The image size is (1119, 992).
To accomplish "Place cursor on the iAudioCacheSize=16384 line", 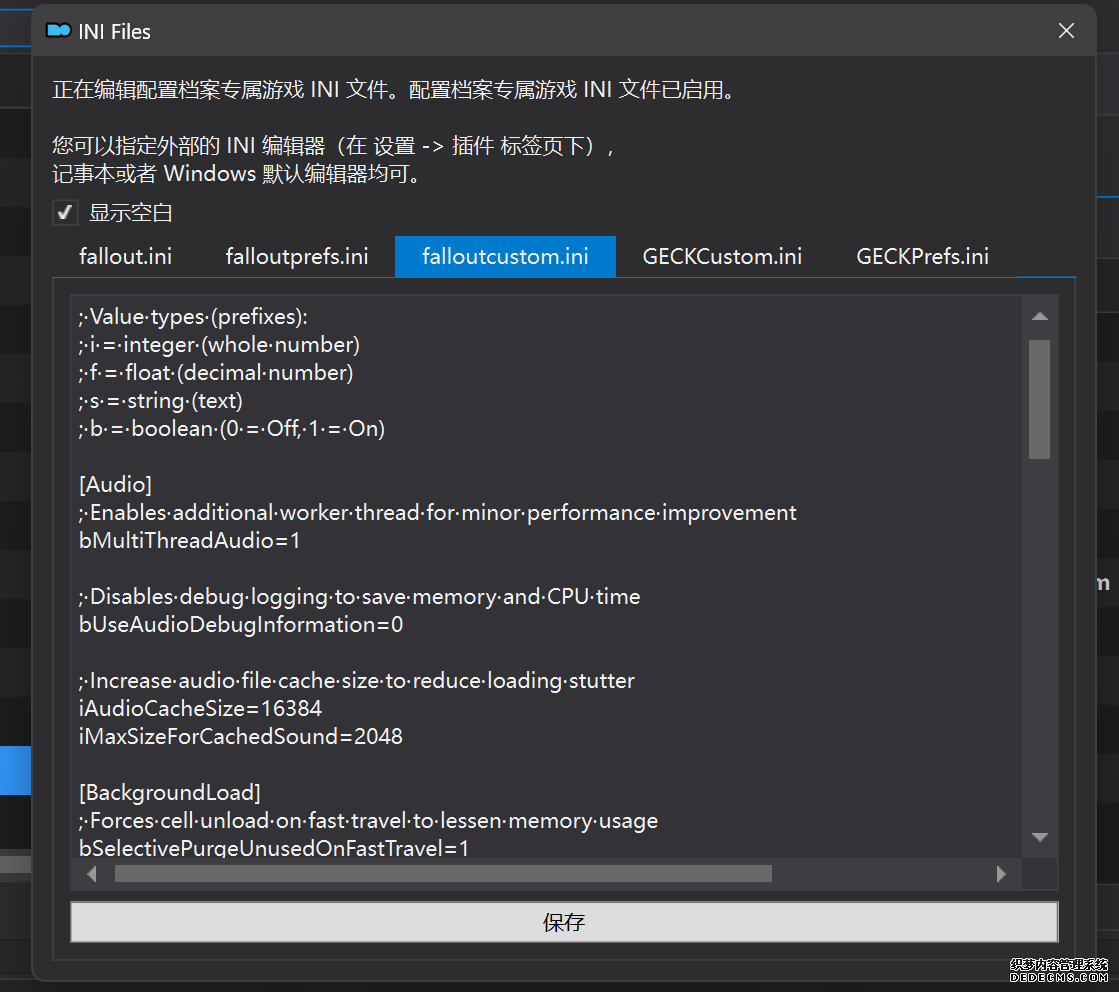I will 200,709.
